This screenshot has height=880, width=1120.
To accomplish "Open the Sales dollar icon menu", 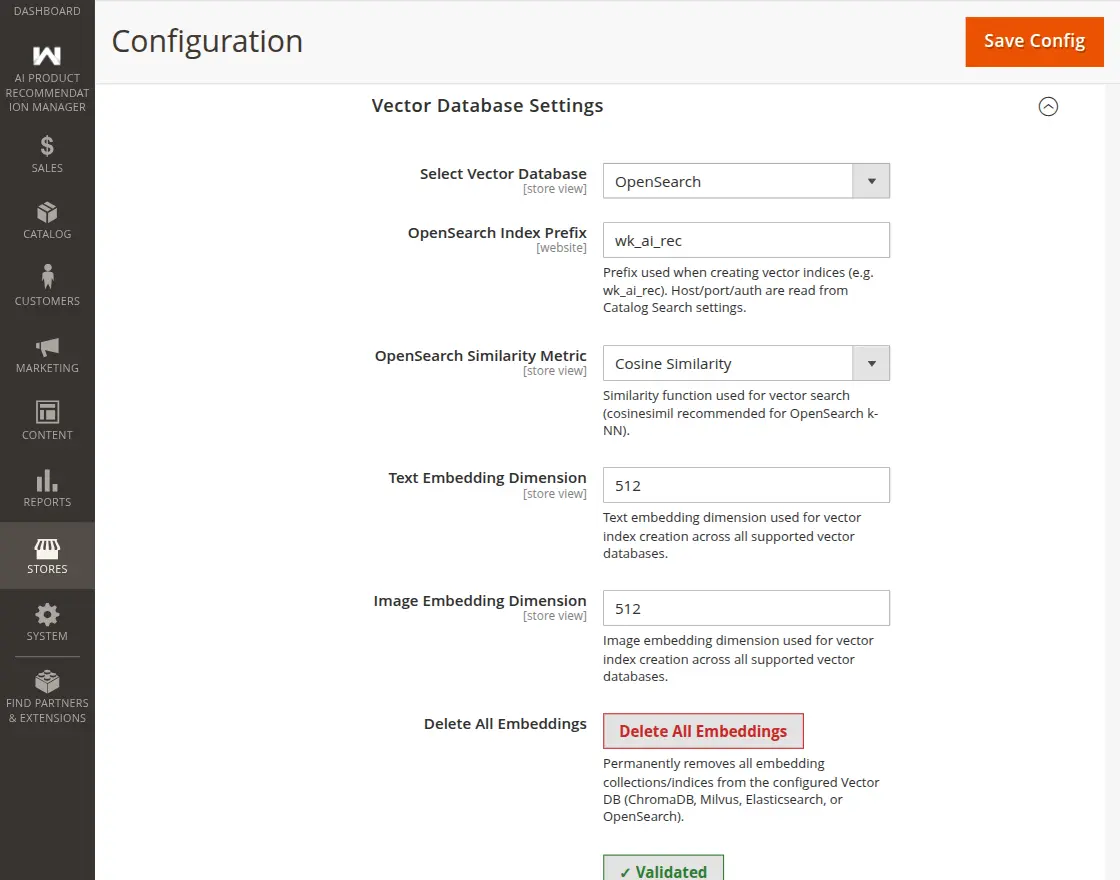I will [x=47, y=147].
